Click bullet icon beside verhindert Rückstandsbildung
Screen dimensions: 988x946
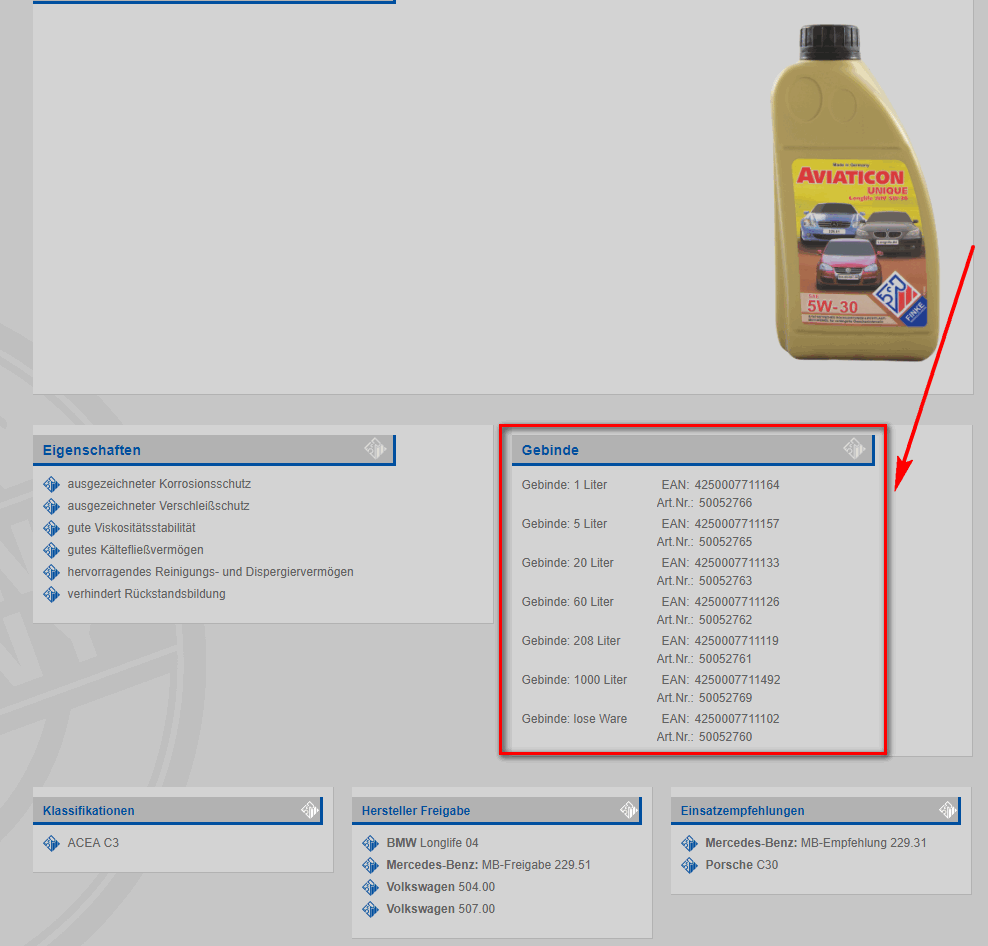pyautogui.click(x=51, y=594)
